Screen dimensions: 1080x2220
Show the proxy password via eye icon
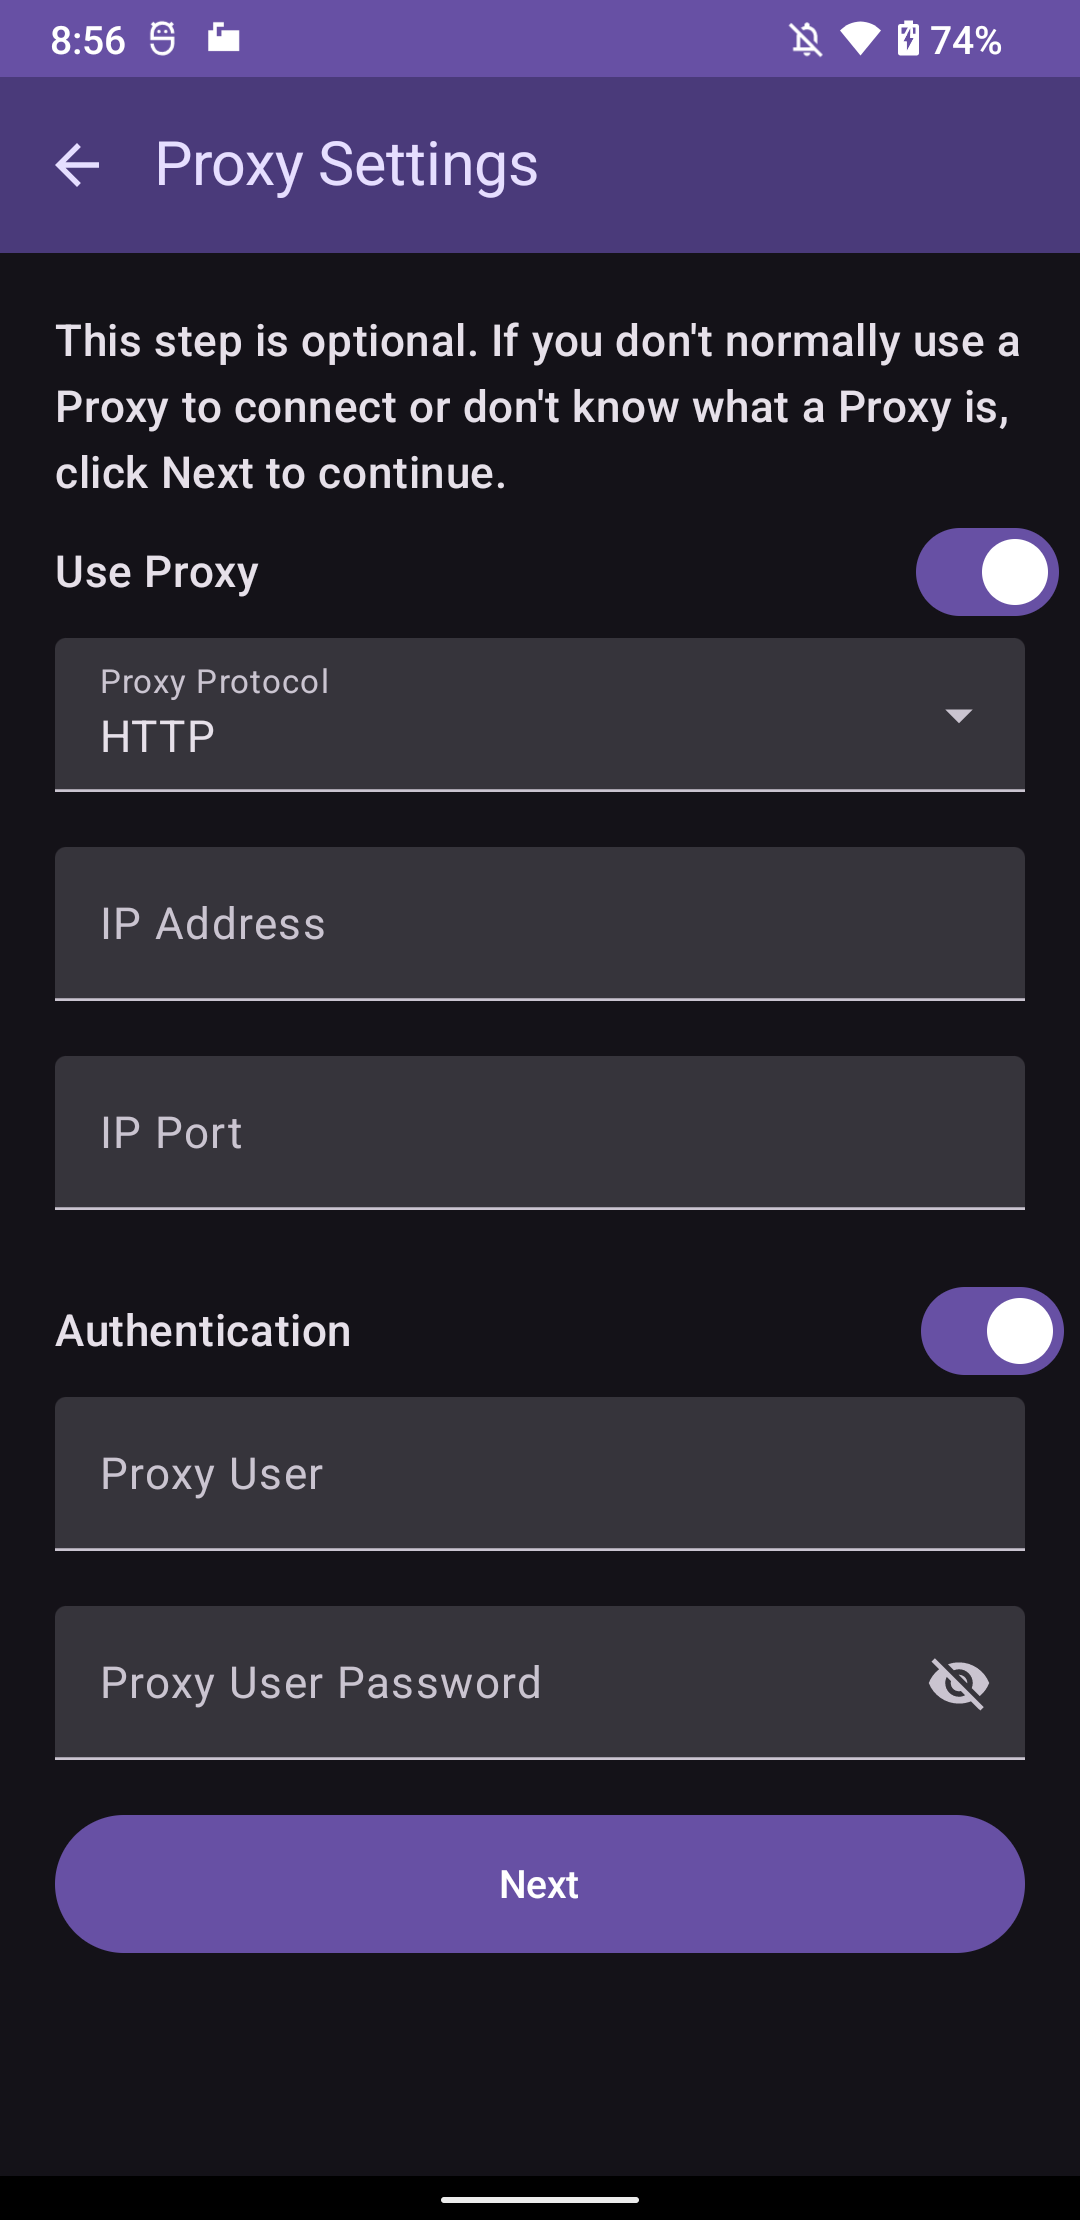(x=958, y=1683)
